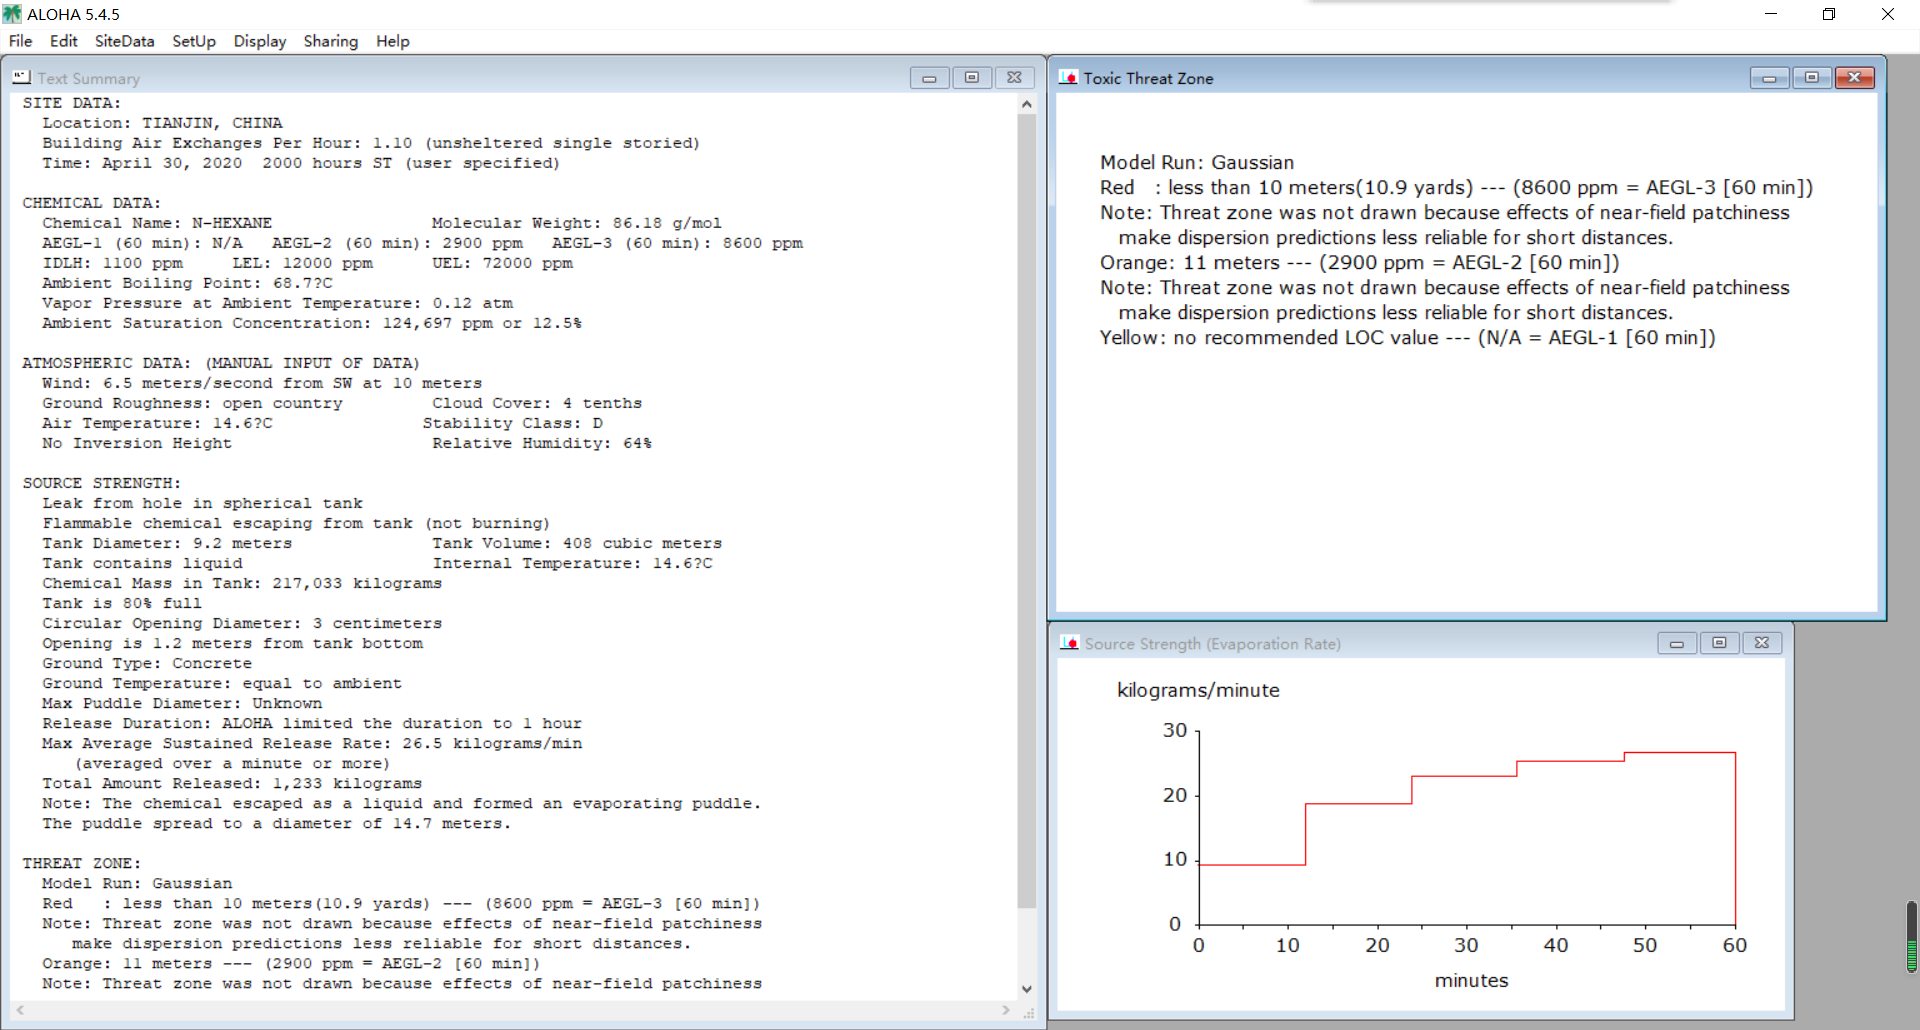Click 'Location: TIANJIN, CHINA' line
This screenshot has width=1920, height=1030.
click(162, 123)
